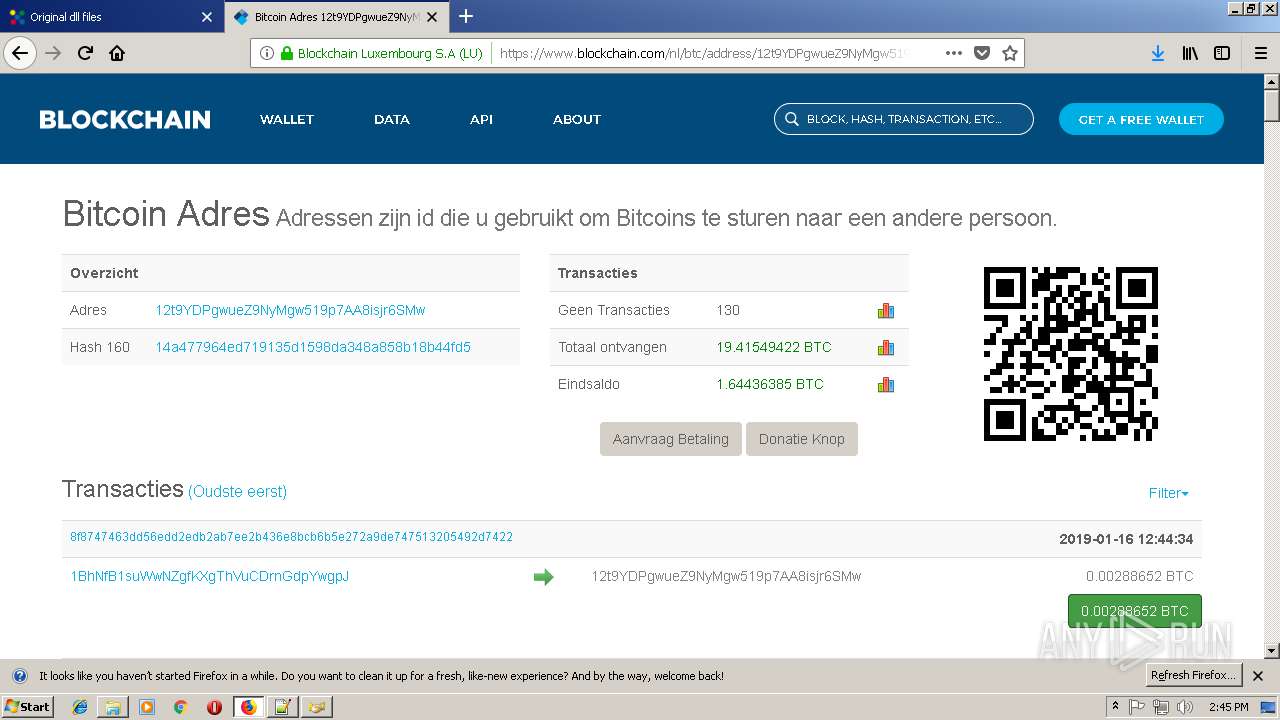
Task: Click the scrollbar down arrow
Action: (x=1271, y=650)
